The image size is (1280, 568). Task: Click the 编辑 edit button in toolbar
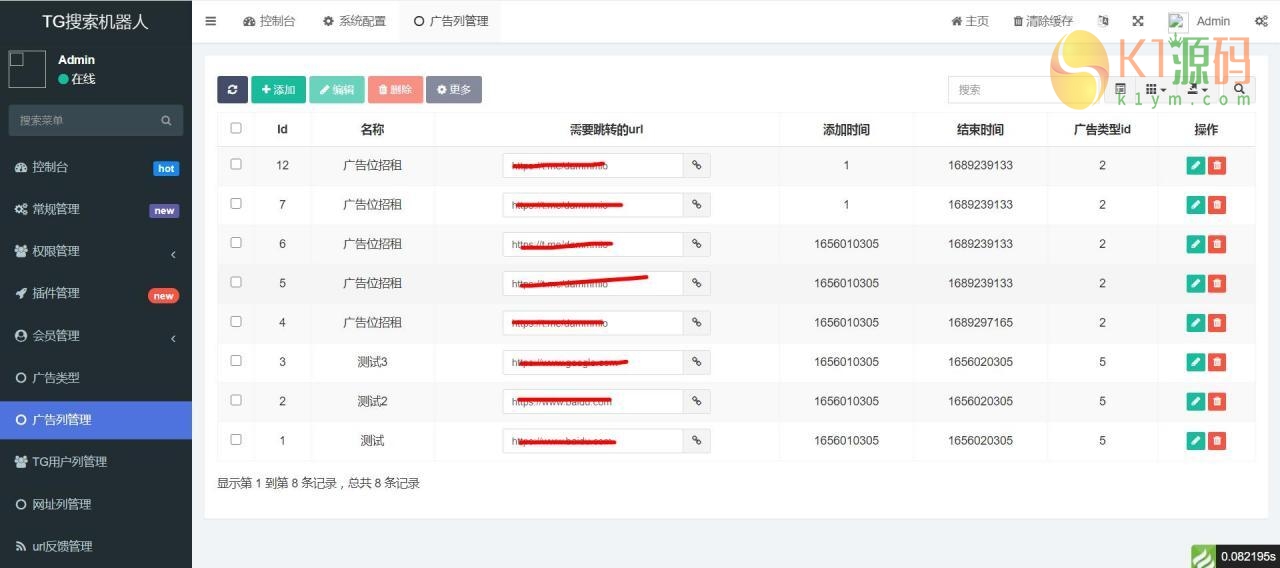click(x=337, y=89)
